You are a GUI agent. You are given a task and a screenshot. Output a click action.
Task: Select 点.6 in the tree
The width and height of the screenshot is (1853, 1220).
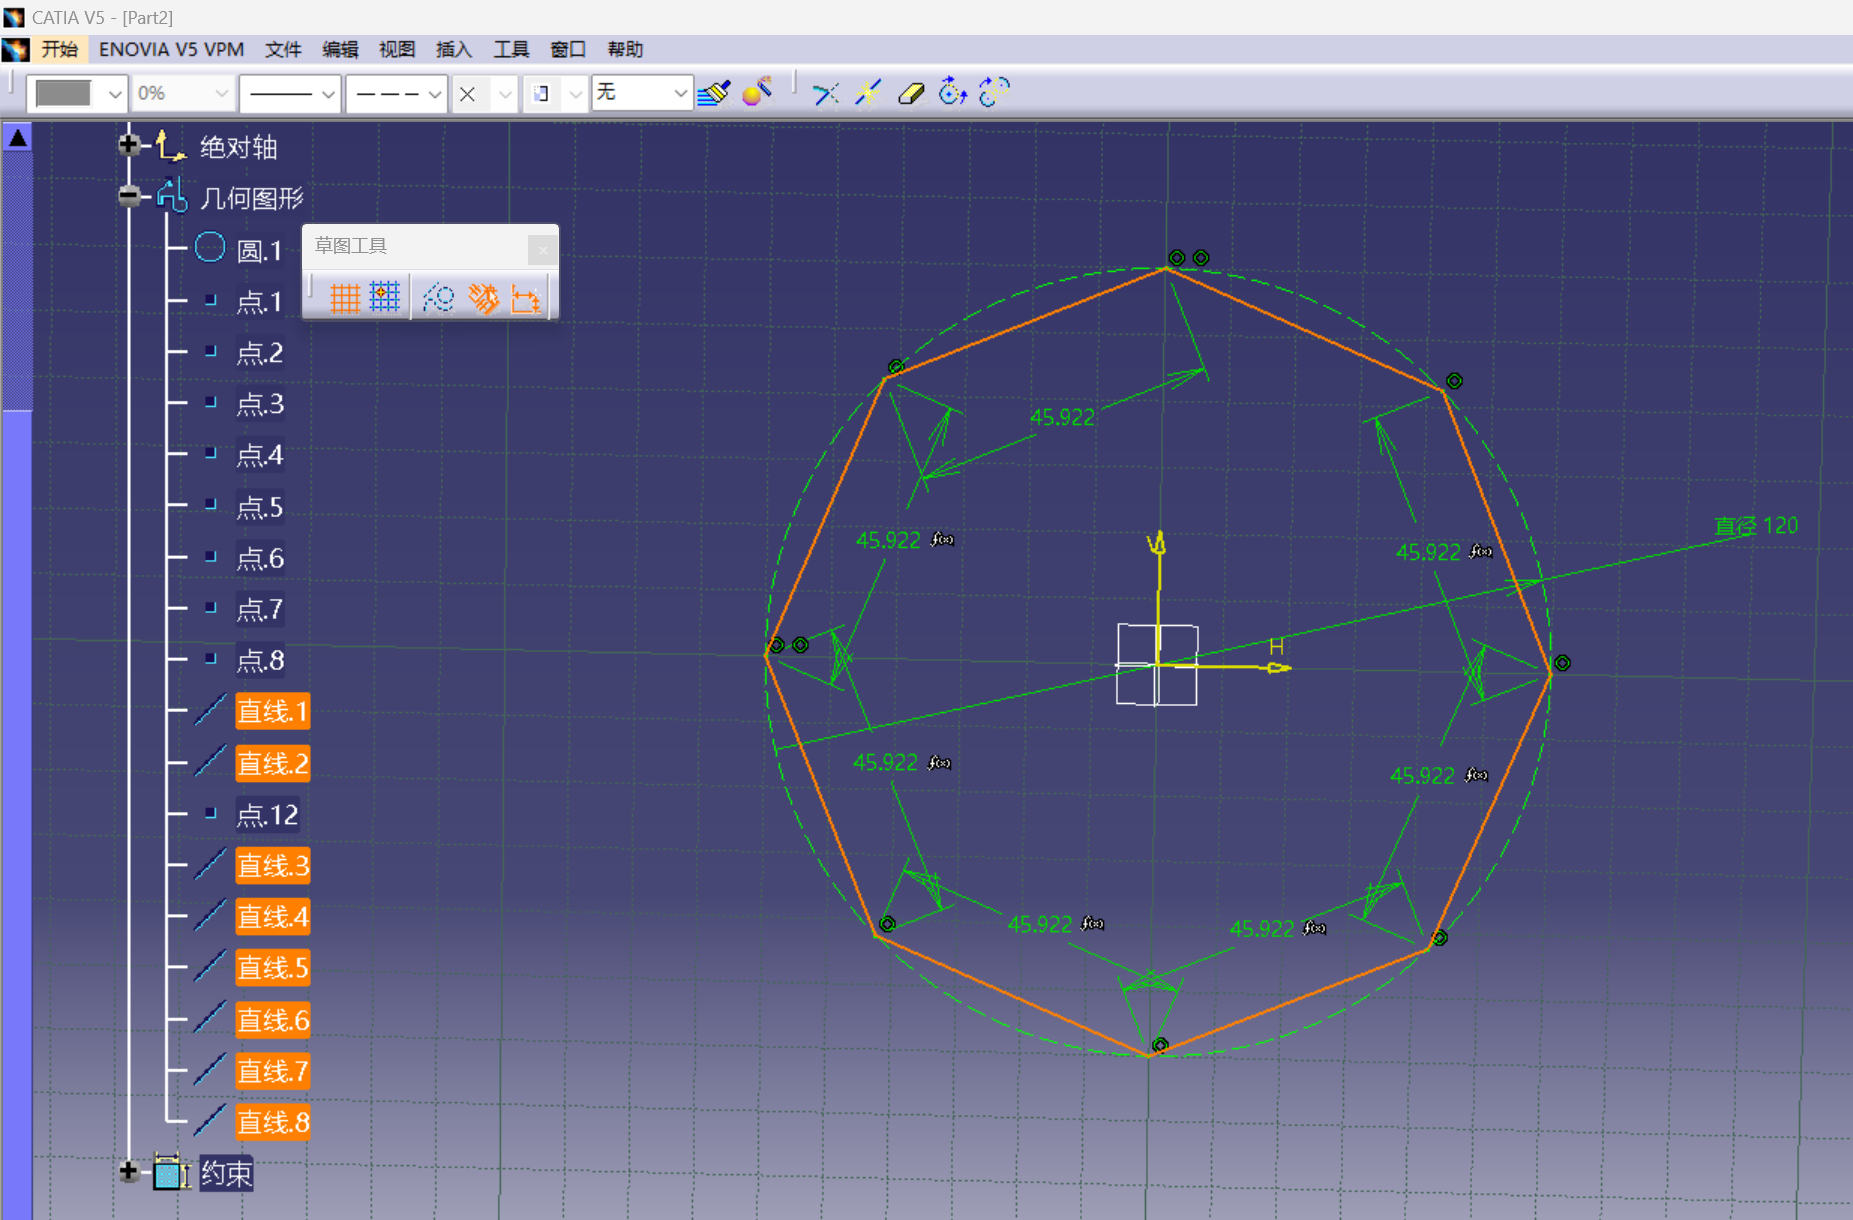260,558
